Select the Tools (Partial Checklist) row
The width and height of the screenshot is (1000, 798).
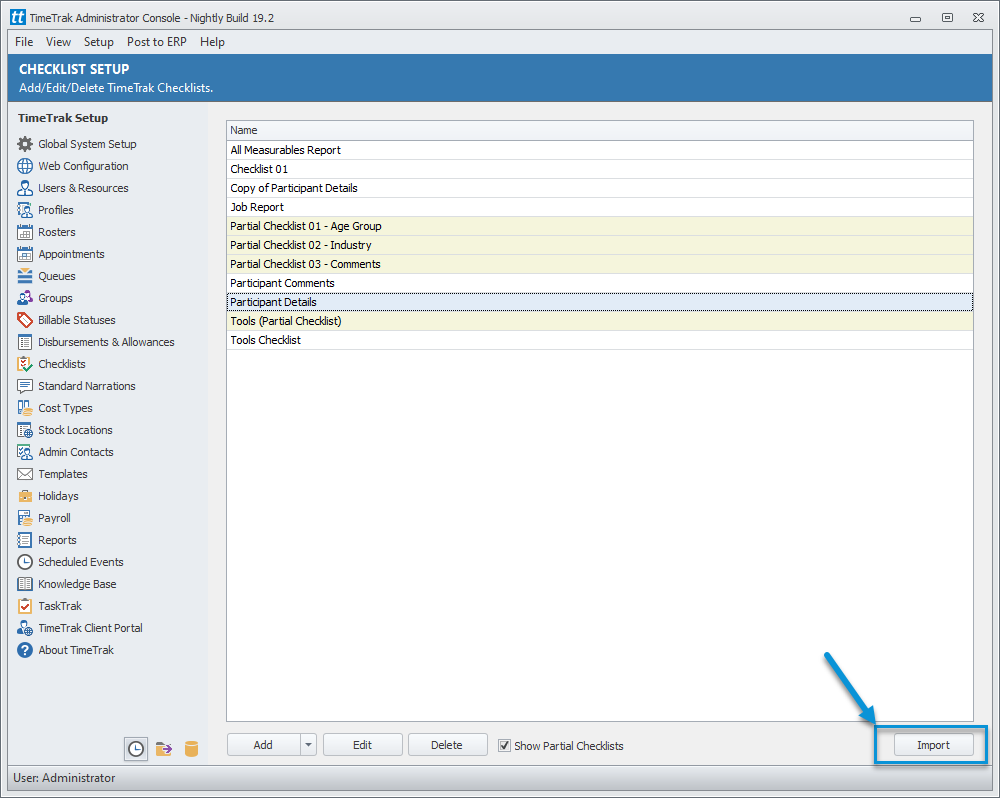pos(599,321)
